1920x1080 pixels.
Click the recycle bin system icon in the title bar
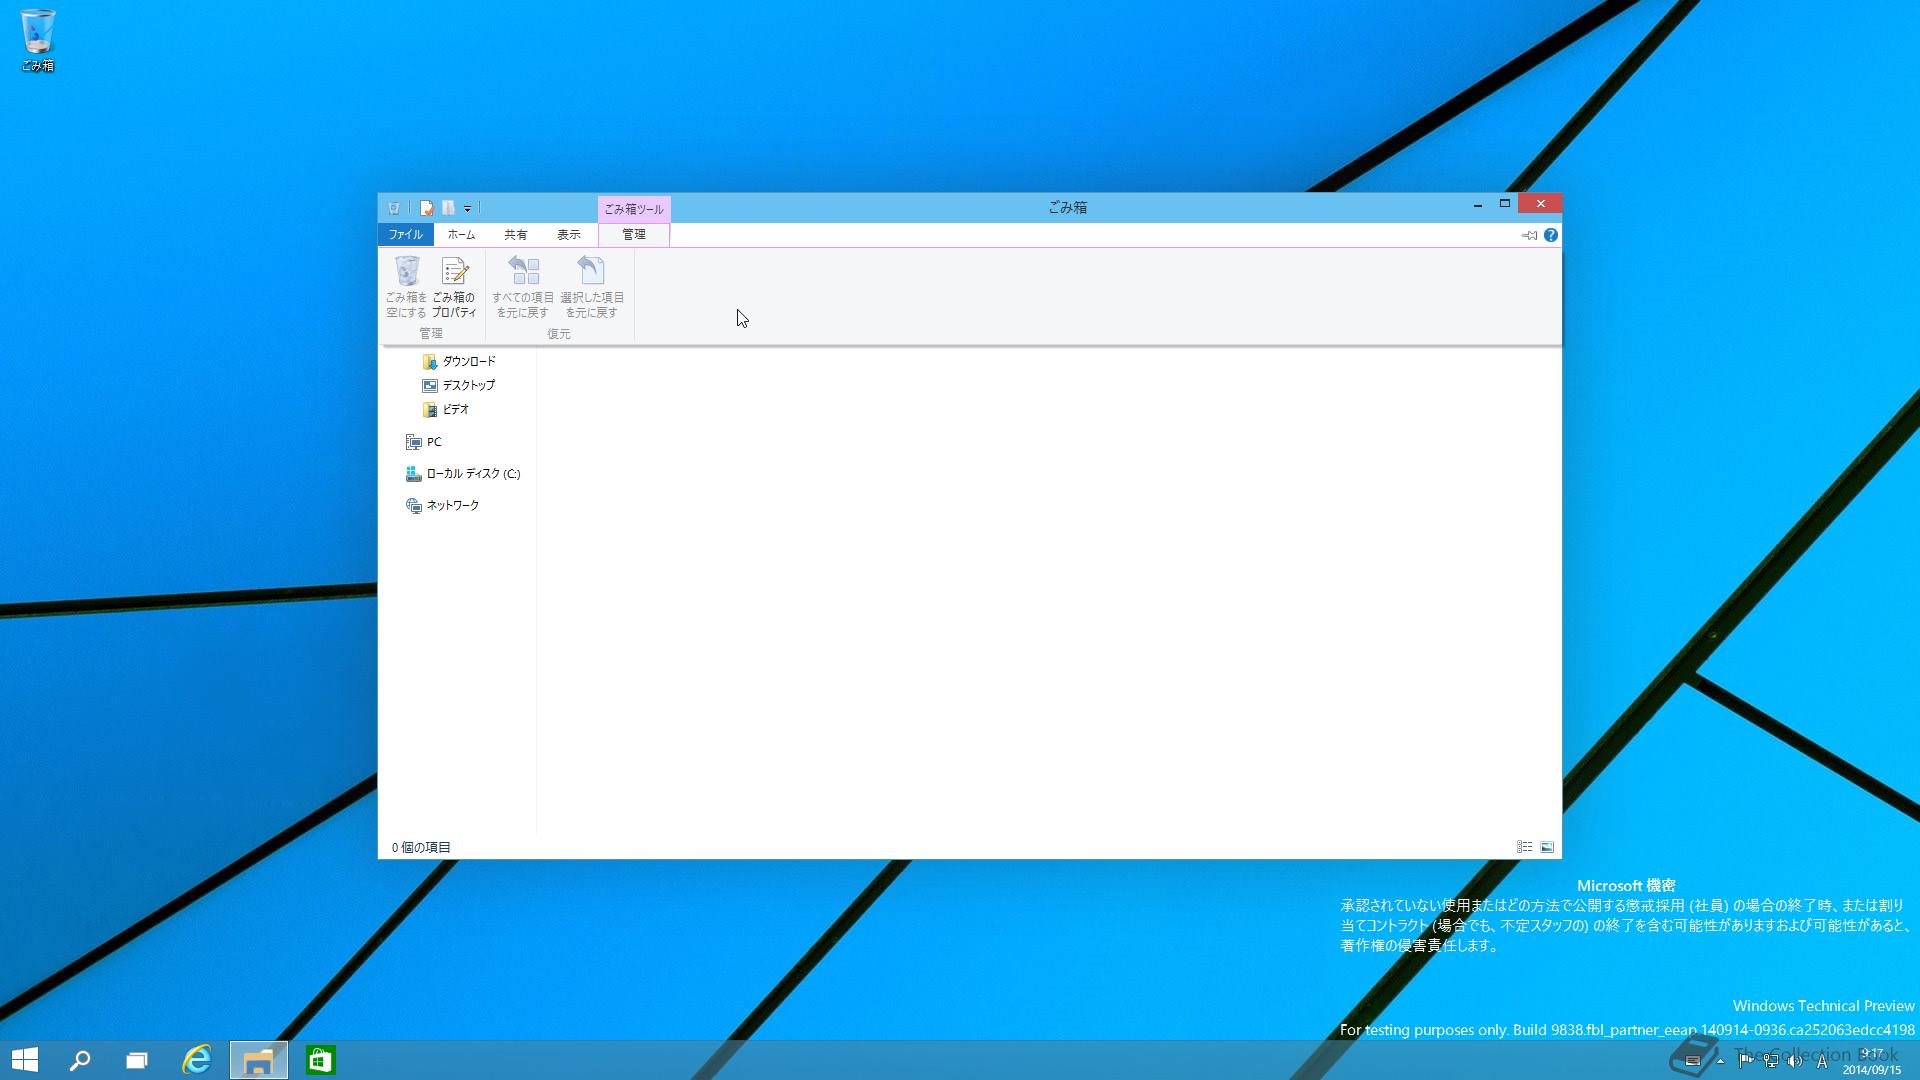(394, 208)
